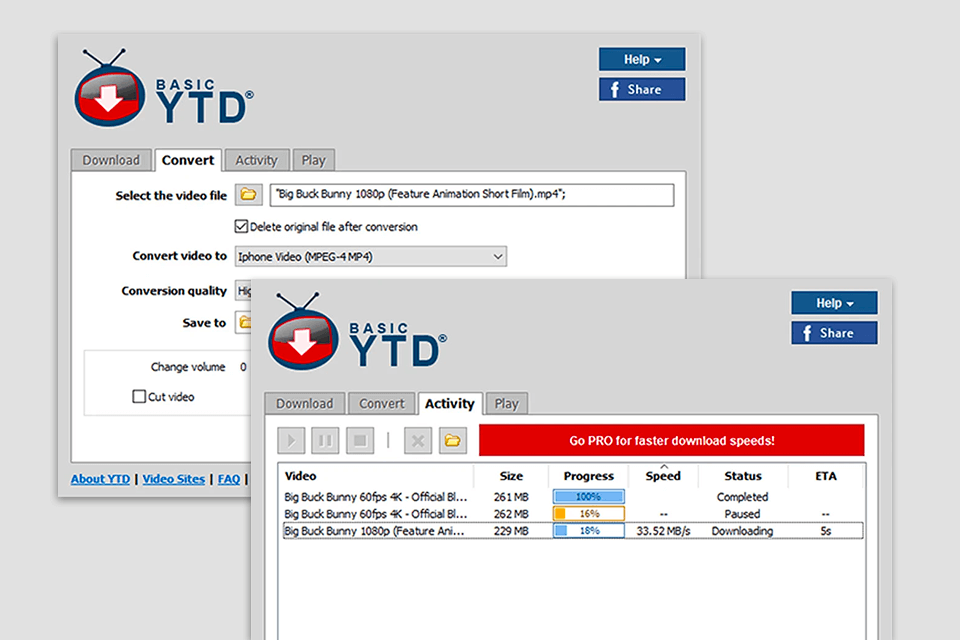960x640 pixels.
Task: Click the Change volume value 0
Action: point(243,367)
